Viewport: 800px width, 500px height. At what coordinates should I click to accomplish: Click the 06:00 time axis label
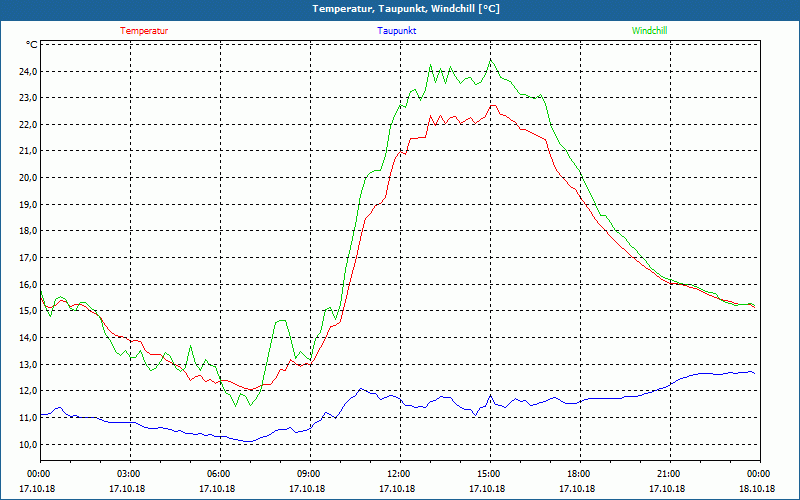pyautogui.click(x=220, y=474)
